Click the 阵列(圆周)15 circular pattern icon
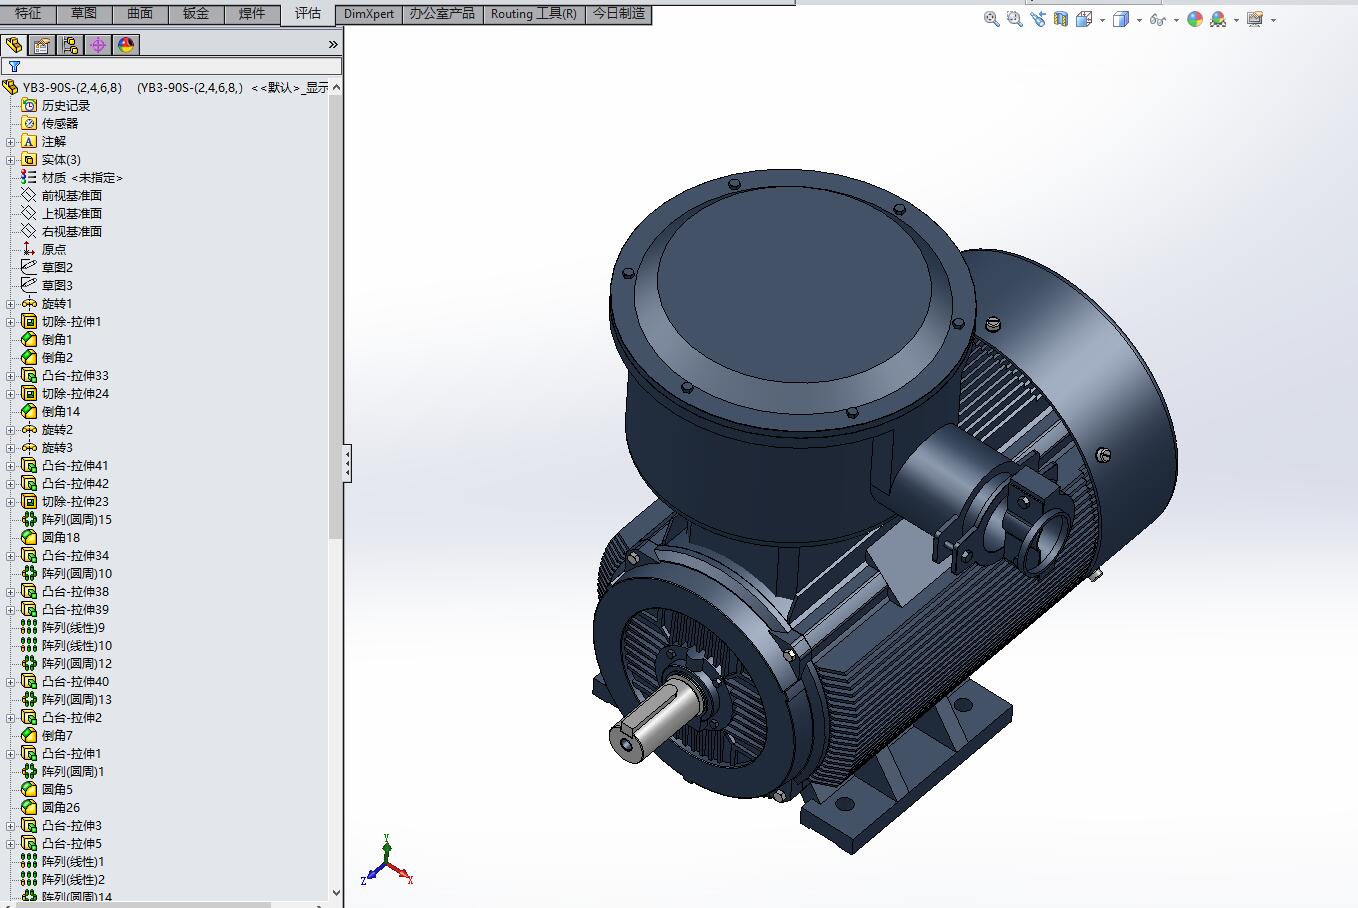The image size is (1358, 908). (x=29, y=519)
